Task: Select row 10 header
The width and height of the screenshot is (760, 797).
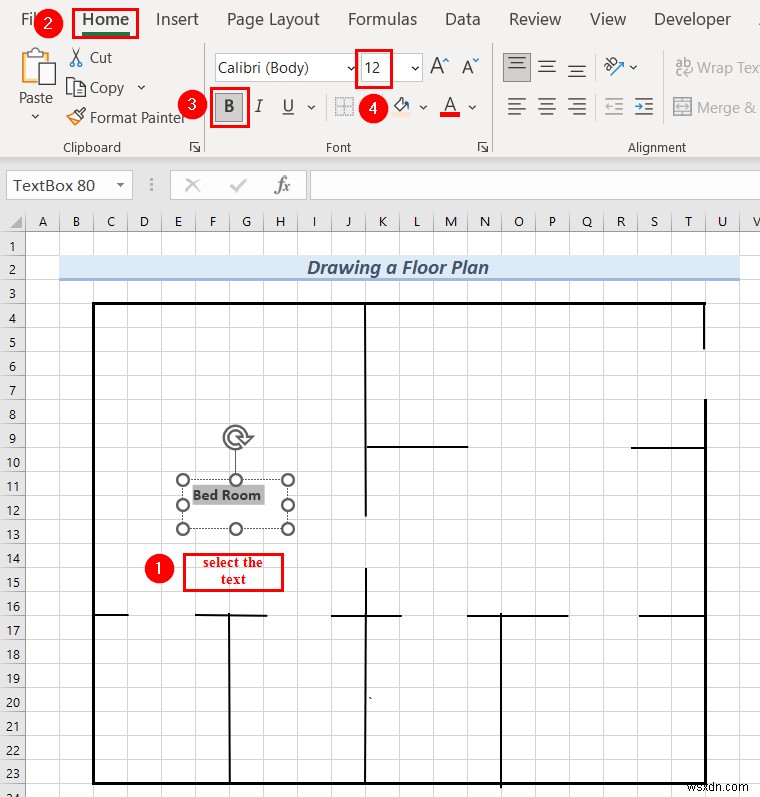Action: [13, 463]
